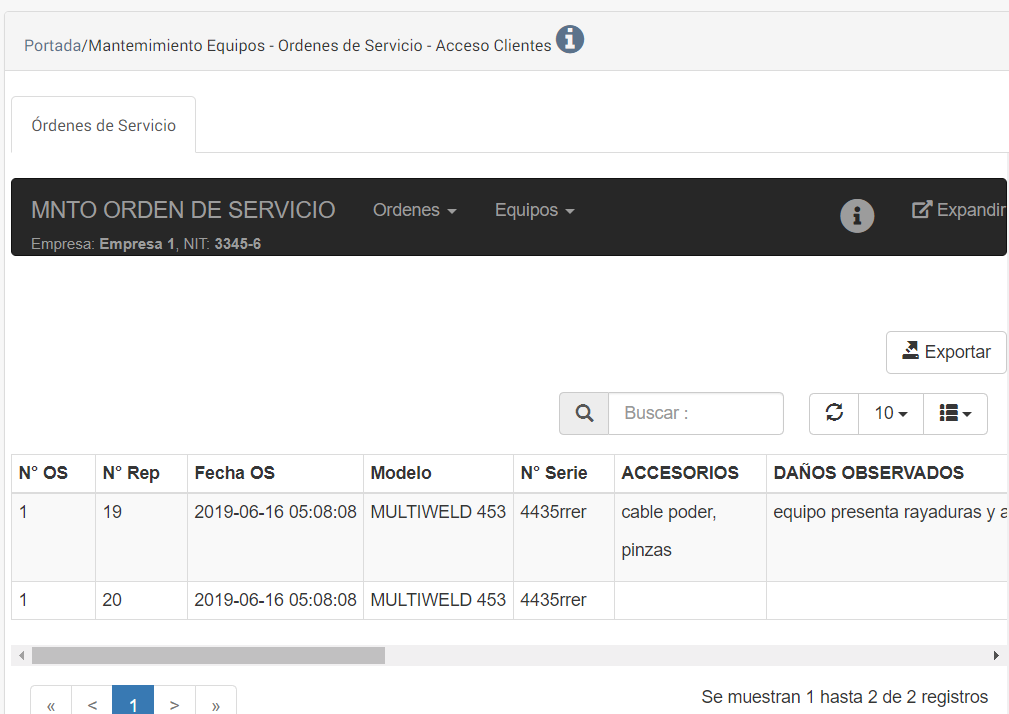This screenshot has height=714, width=1009.
Task: Open the Portada breadcrumb link
Action: coord(52,46)
